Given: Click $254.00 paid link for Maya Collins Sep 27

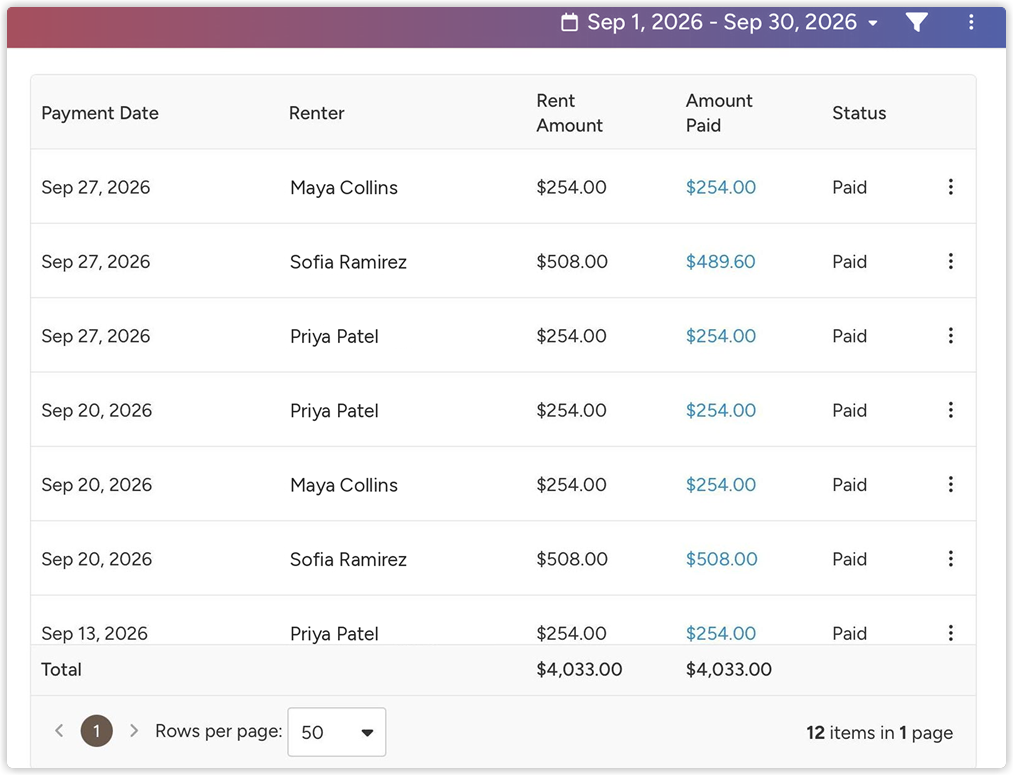Looking at the screenshot, I should pyautogui.click(x=720, y=188).
